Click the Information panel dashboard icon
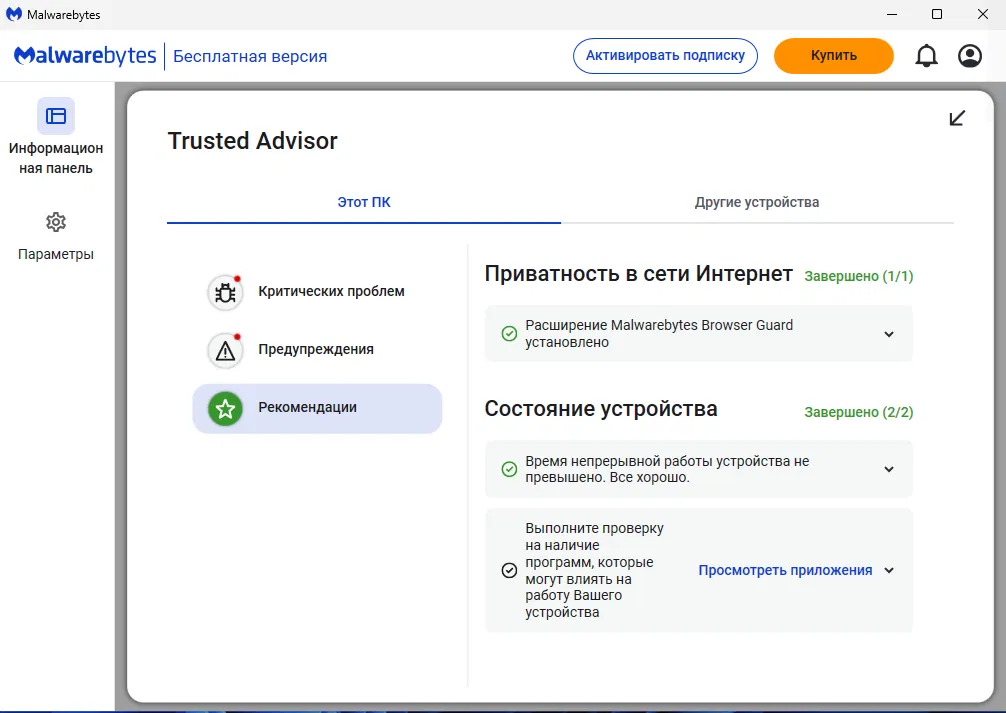 coord(56,116)
